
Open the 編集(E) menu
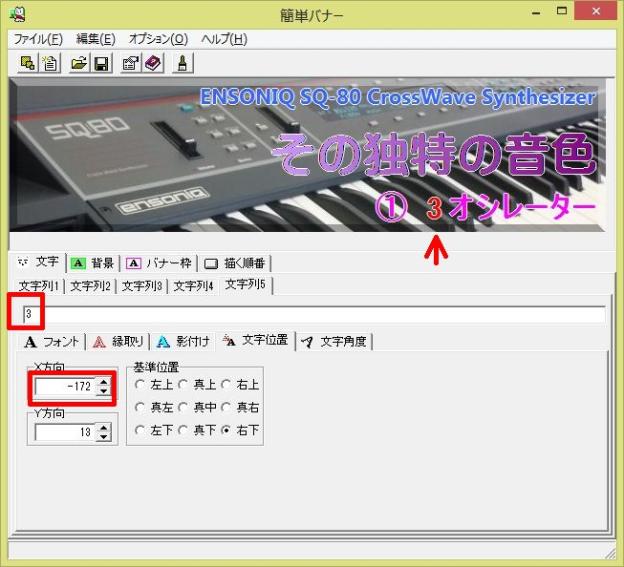[x=96, y=39]
